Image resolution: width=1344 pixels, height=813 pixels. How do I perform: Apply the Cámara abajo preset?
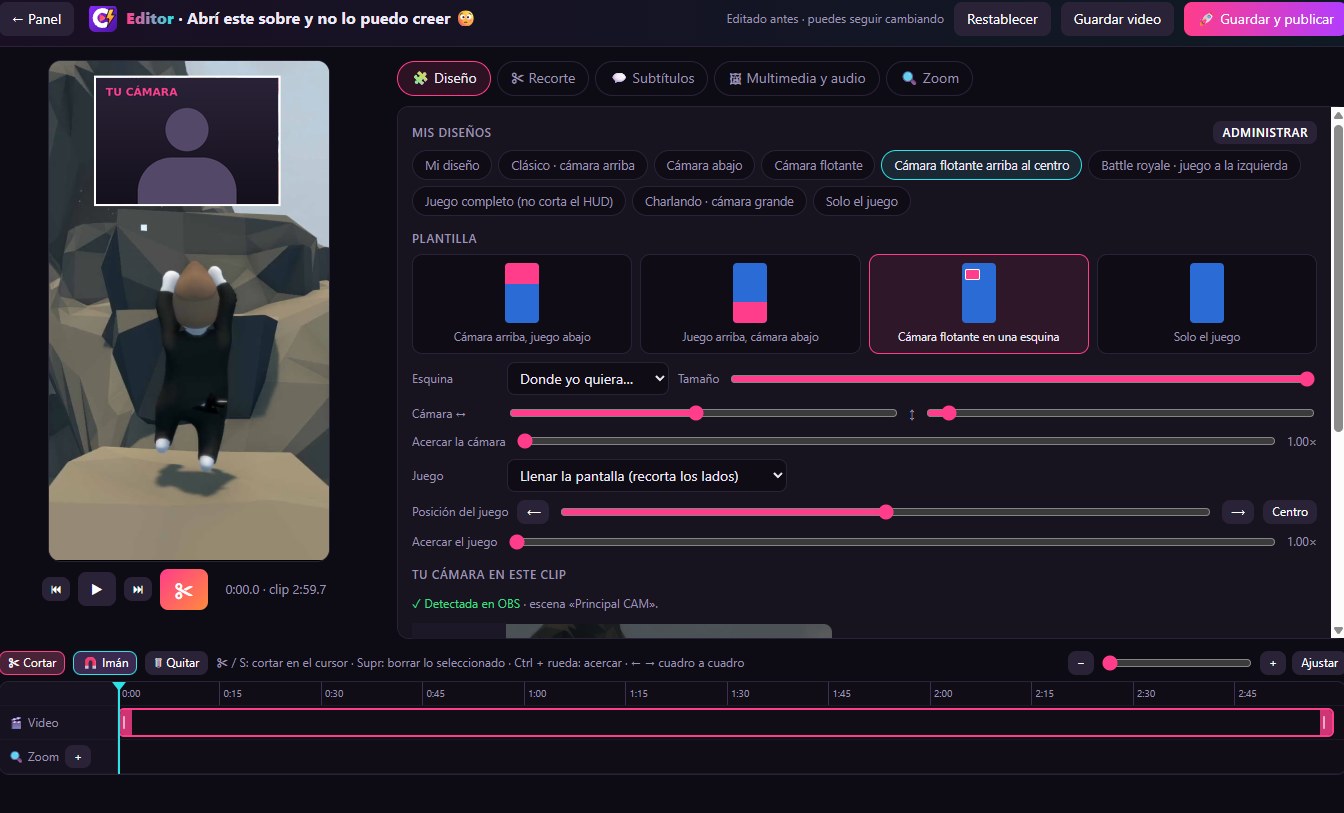(x=704, y=165)
